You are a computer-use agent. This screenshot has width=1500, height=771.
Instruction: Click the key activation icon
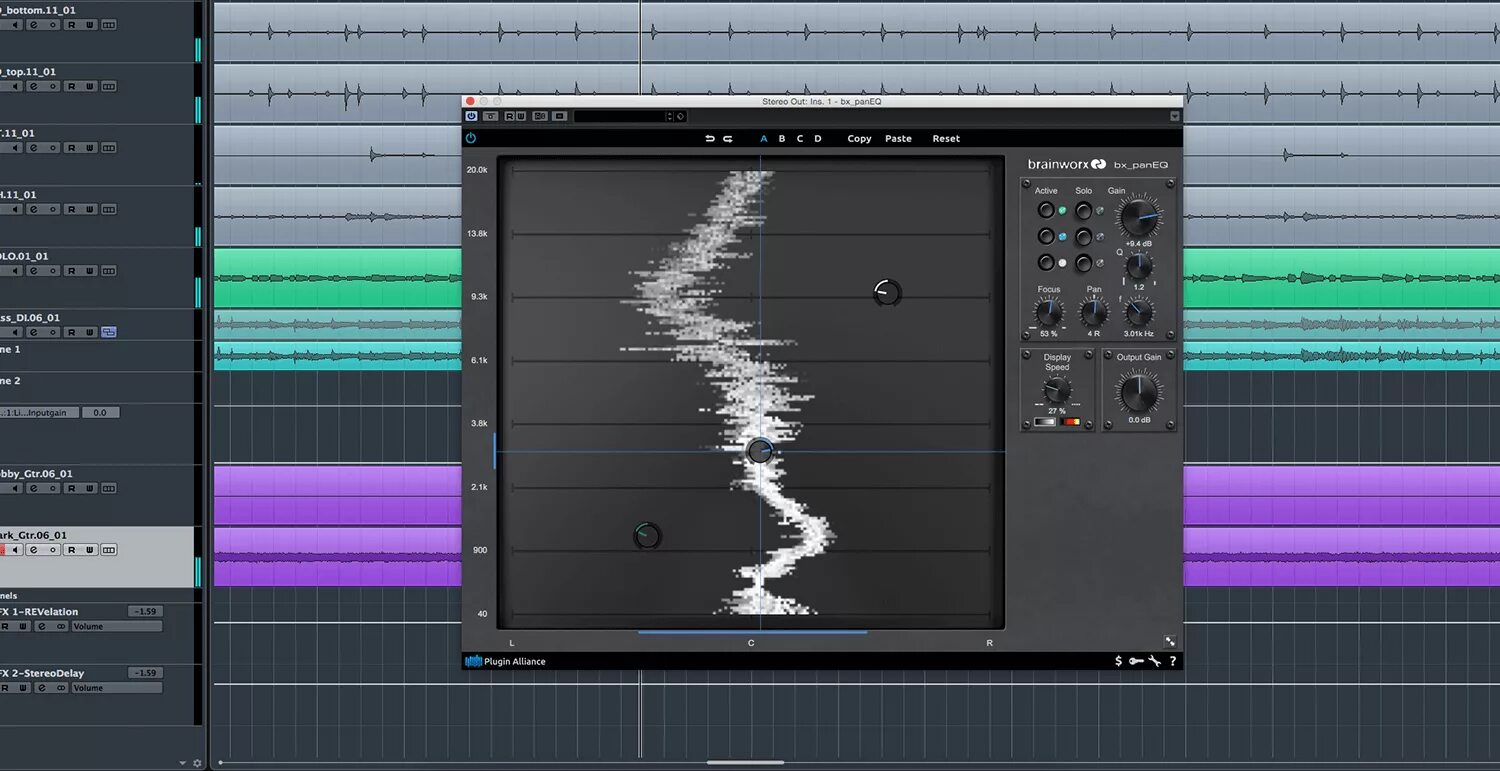click(x=1136, y=661)
